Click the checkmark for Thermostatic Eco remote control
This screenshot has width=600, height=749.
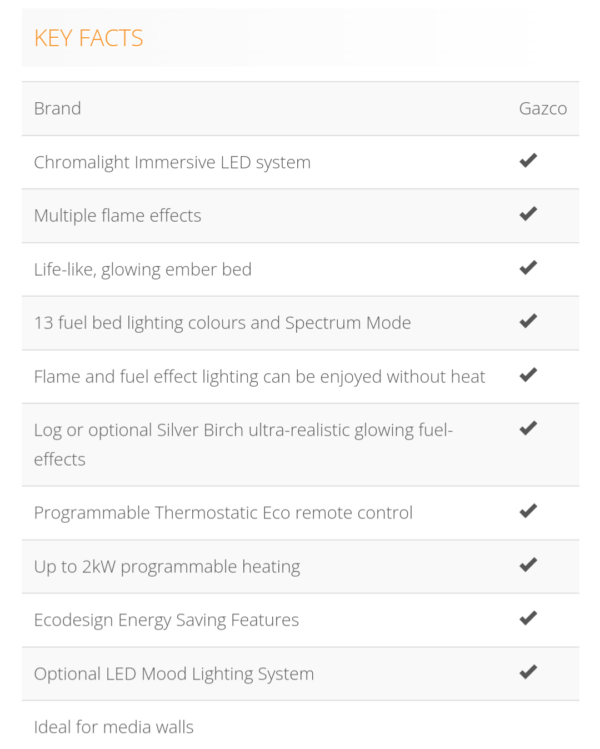point(528,511)
